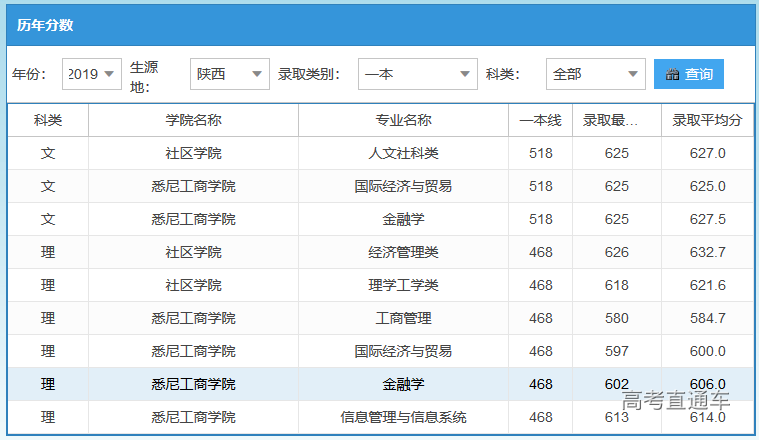
Task: Select the 人文社科类 major row
Action: (403, 153)
